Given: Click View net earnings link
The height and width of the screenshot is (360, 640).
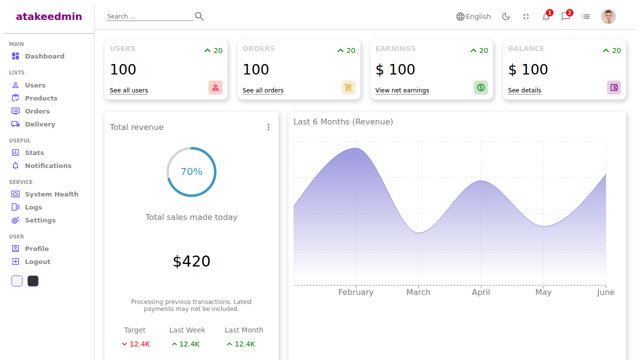Looking at the screenshot, I should pos(402,90).
